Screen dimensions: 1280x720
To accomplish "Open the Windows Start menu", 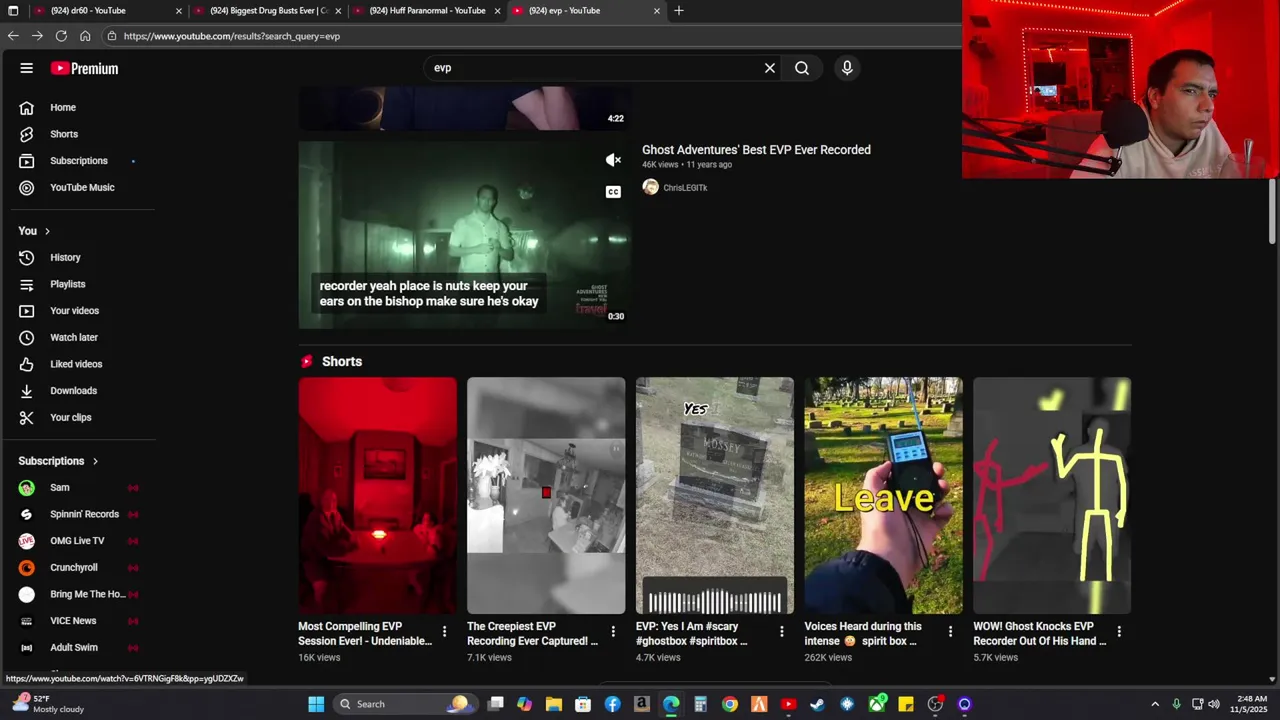I will tap(316, 704).
